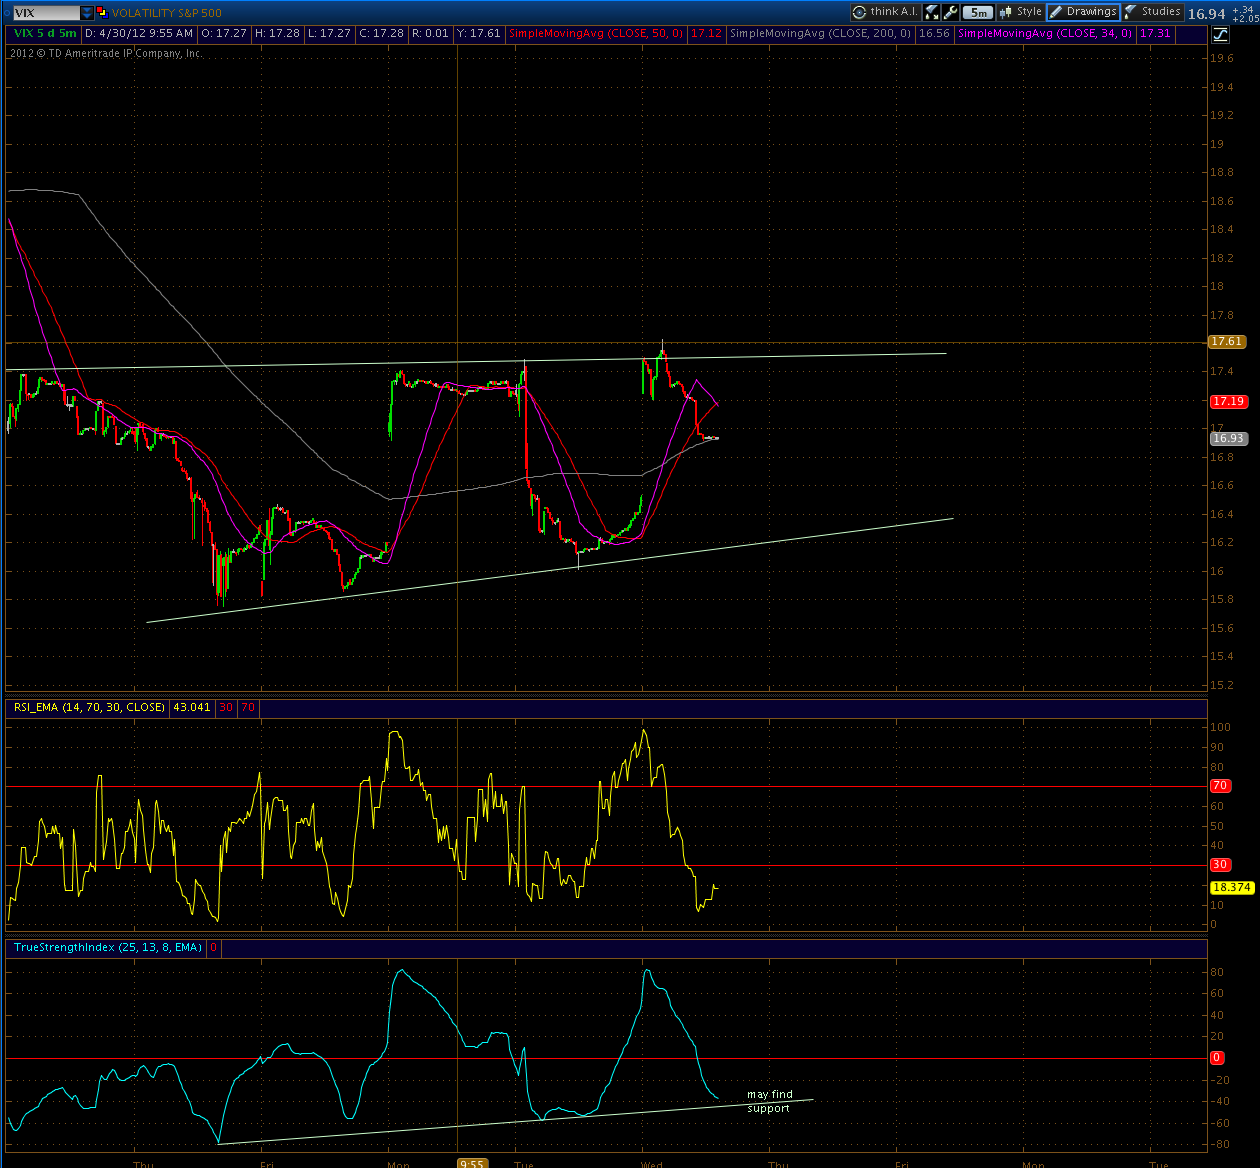Click the red 30 oversold level label

[1220, 864]
